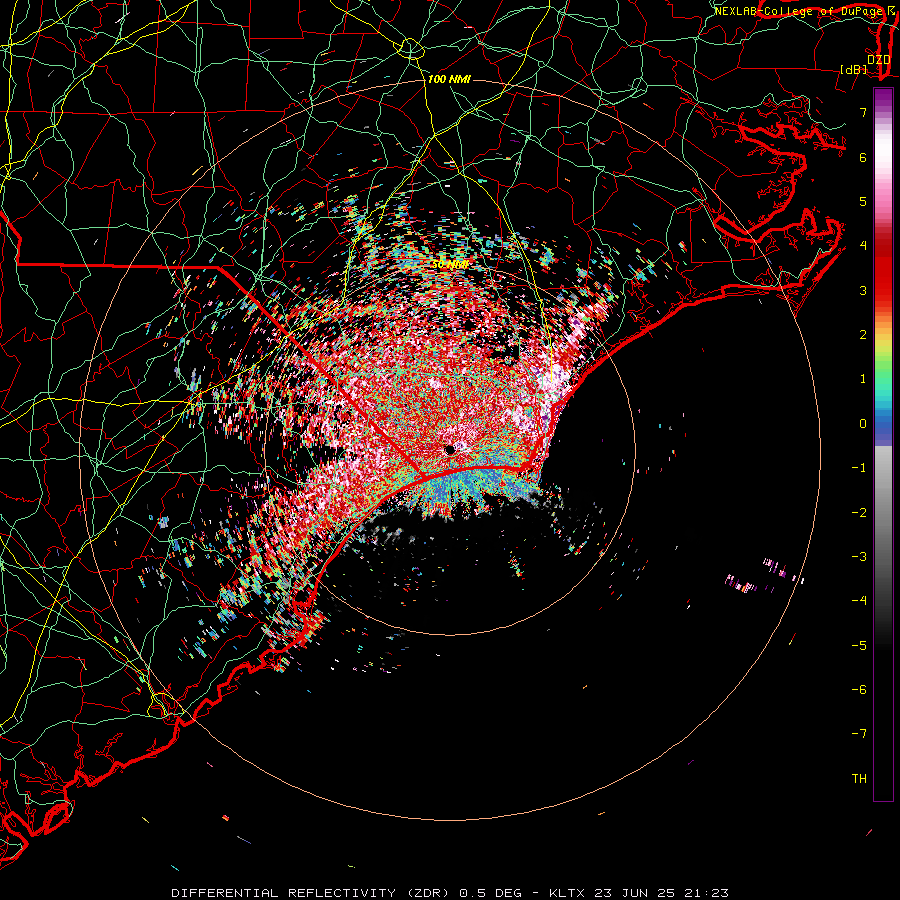
Task: Click the [dB] units label
Action: pos(853,69)
